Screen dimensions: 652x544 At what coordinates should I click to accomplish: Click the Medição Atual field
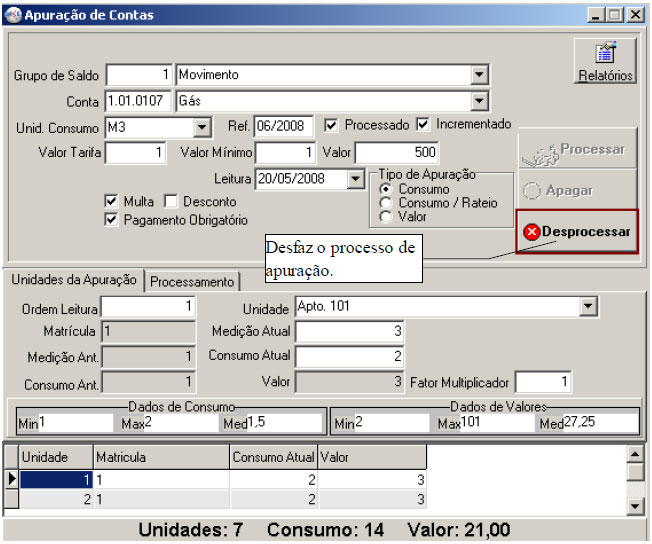coord(349,331)
